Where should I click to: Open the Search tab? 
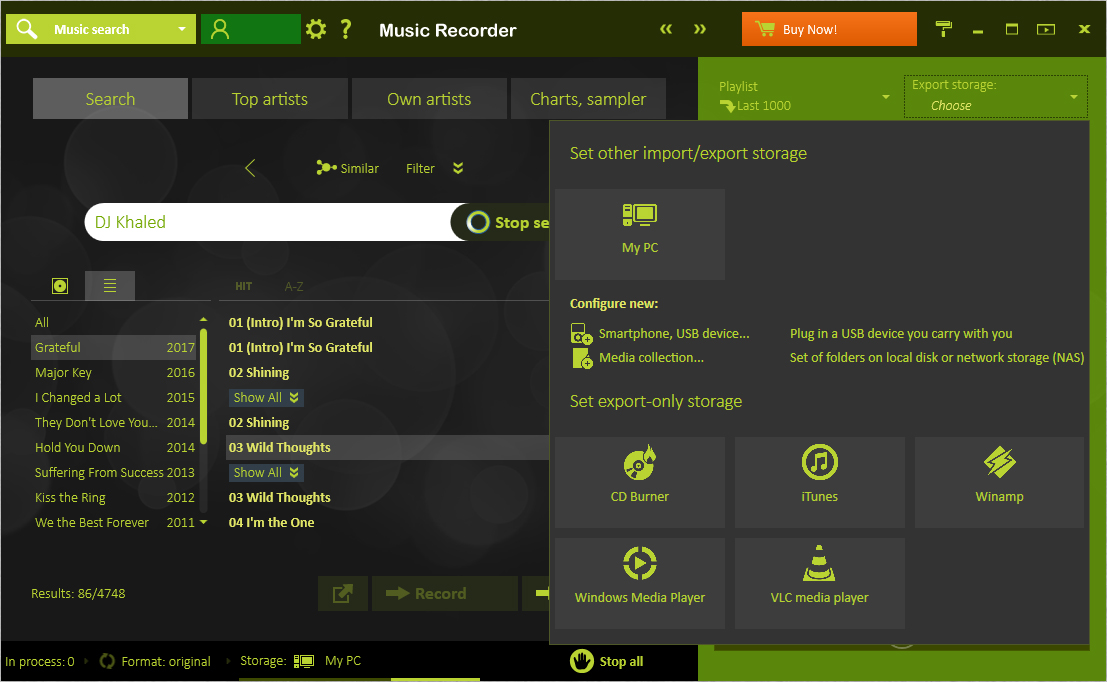tap(110, 99)
